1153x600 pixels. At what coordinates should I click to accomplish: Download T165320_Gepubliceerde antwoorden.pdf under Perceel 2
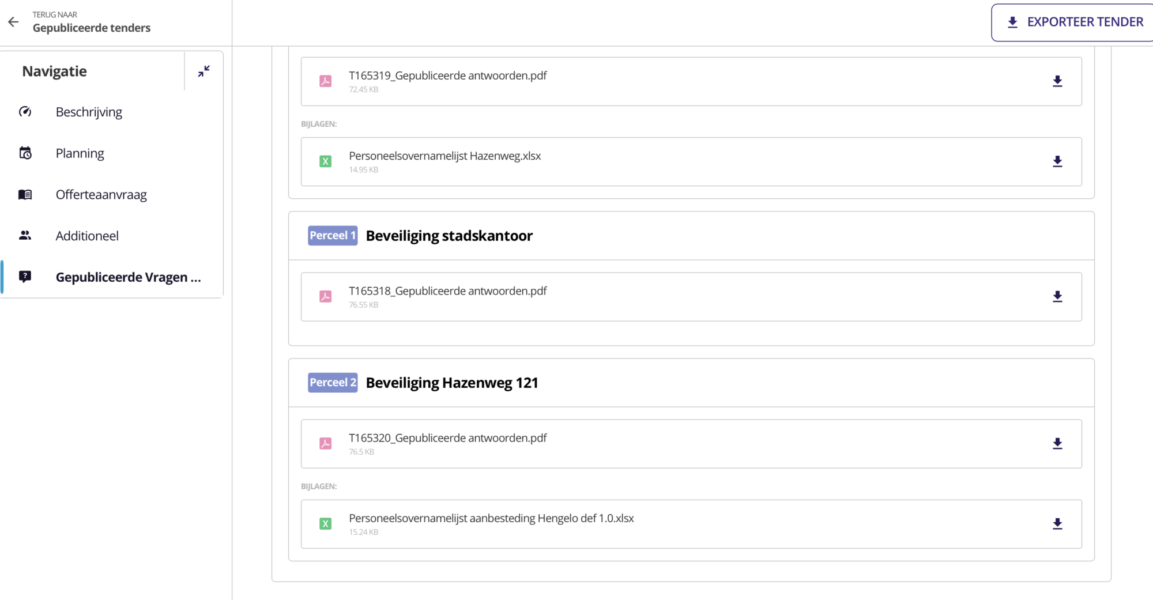click(1057, 443)
